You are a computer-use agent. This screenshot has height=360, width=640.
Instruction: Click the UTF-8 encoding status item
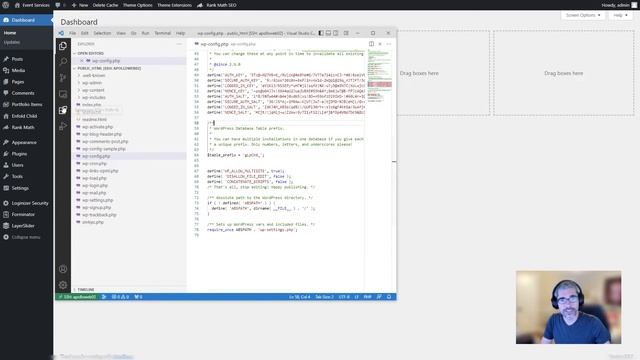coord(344,297)
